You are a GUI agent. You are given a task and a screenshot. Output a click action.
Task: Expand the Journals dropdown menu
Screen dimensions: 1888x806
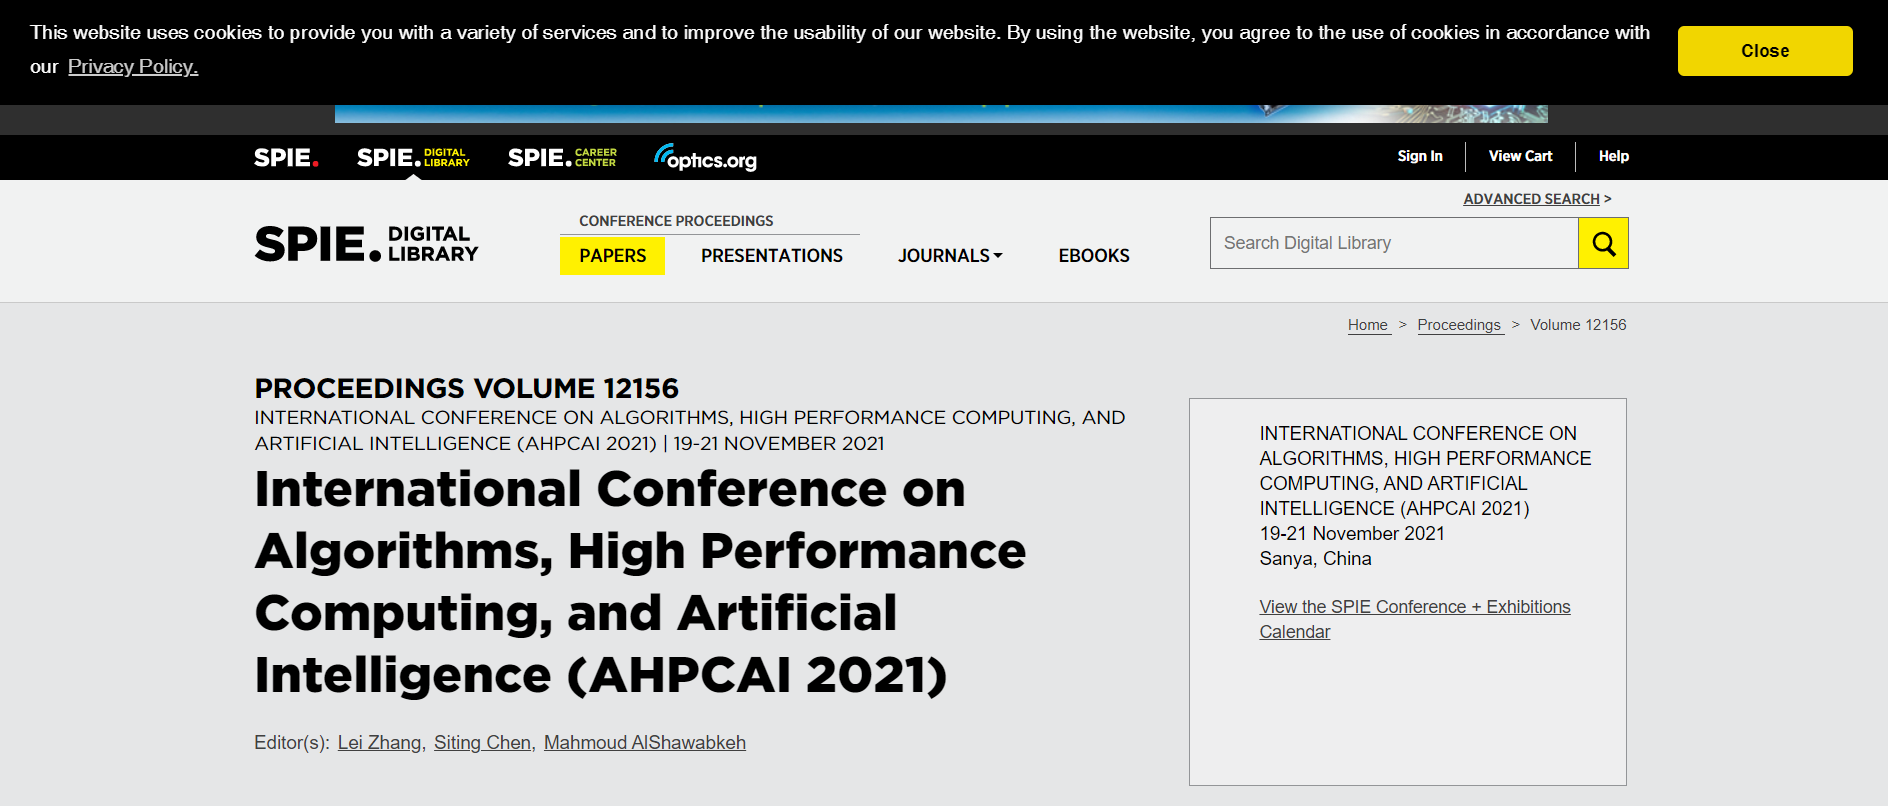click(950, 256)
